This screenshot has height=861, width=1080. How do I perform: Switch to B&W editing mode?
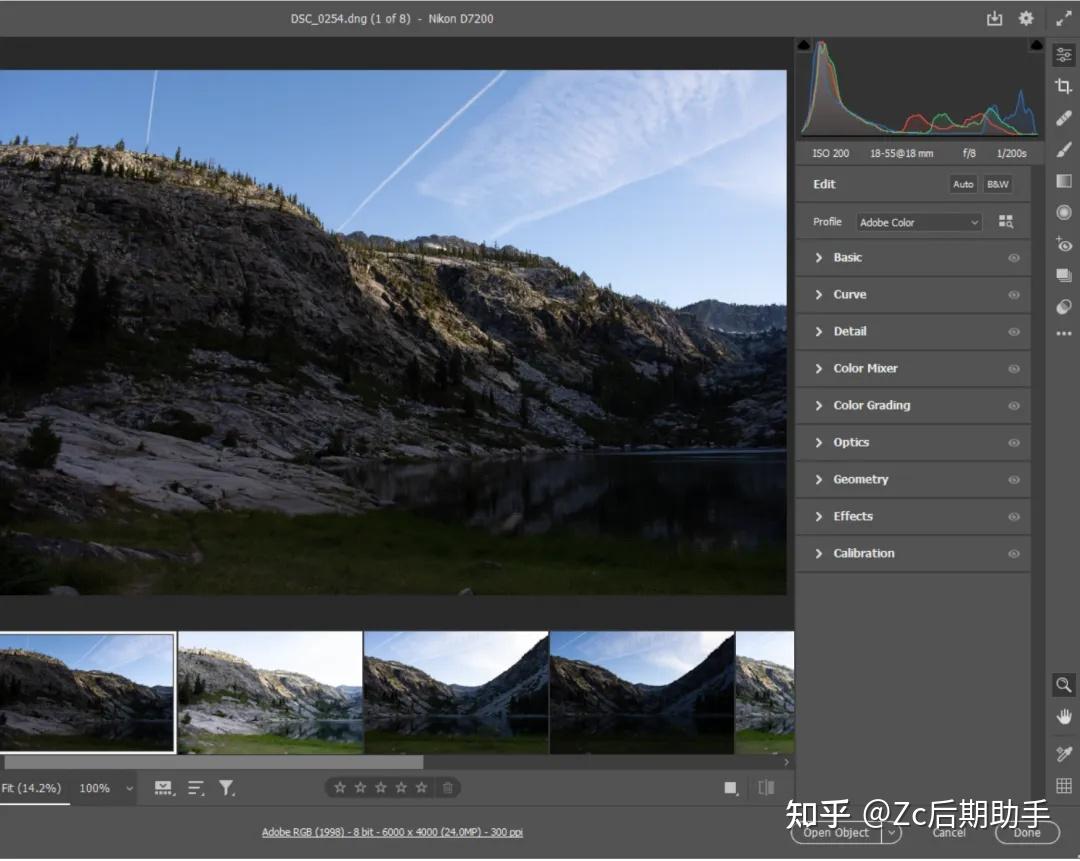coord(998,184)
